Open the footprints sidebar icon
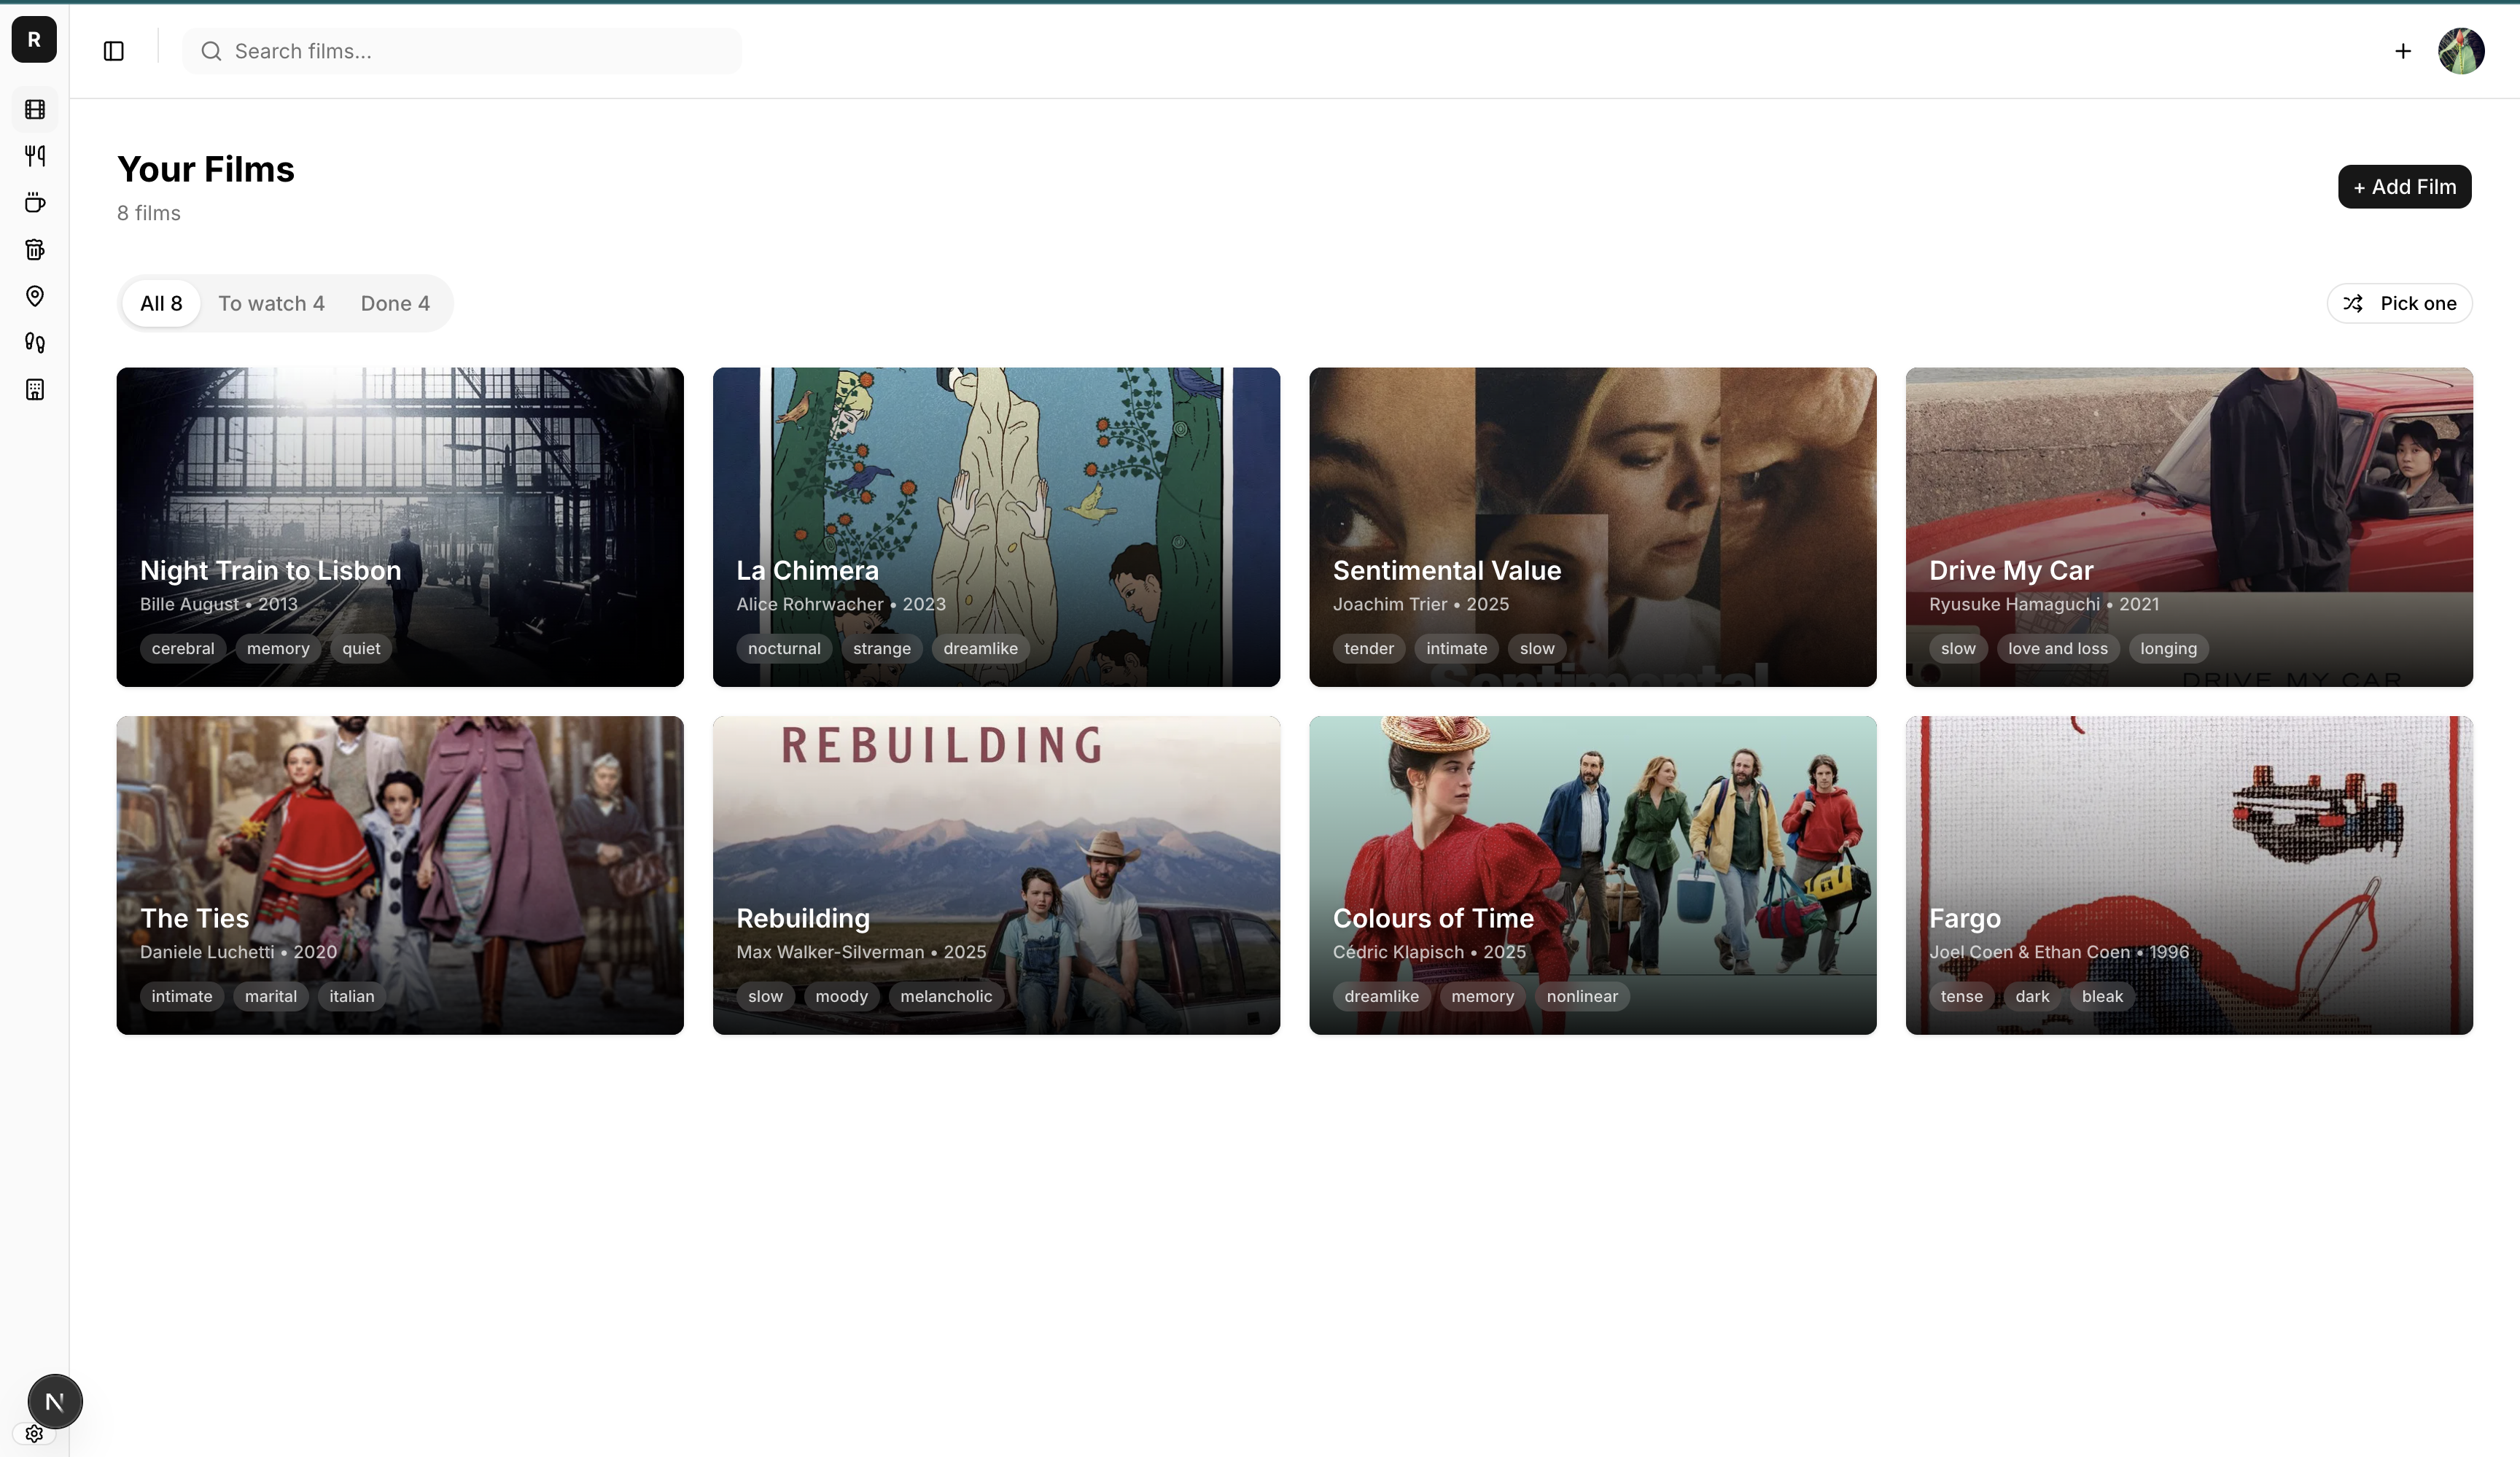 coord(35,342)
